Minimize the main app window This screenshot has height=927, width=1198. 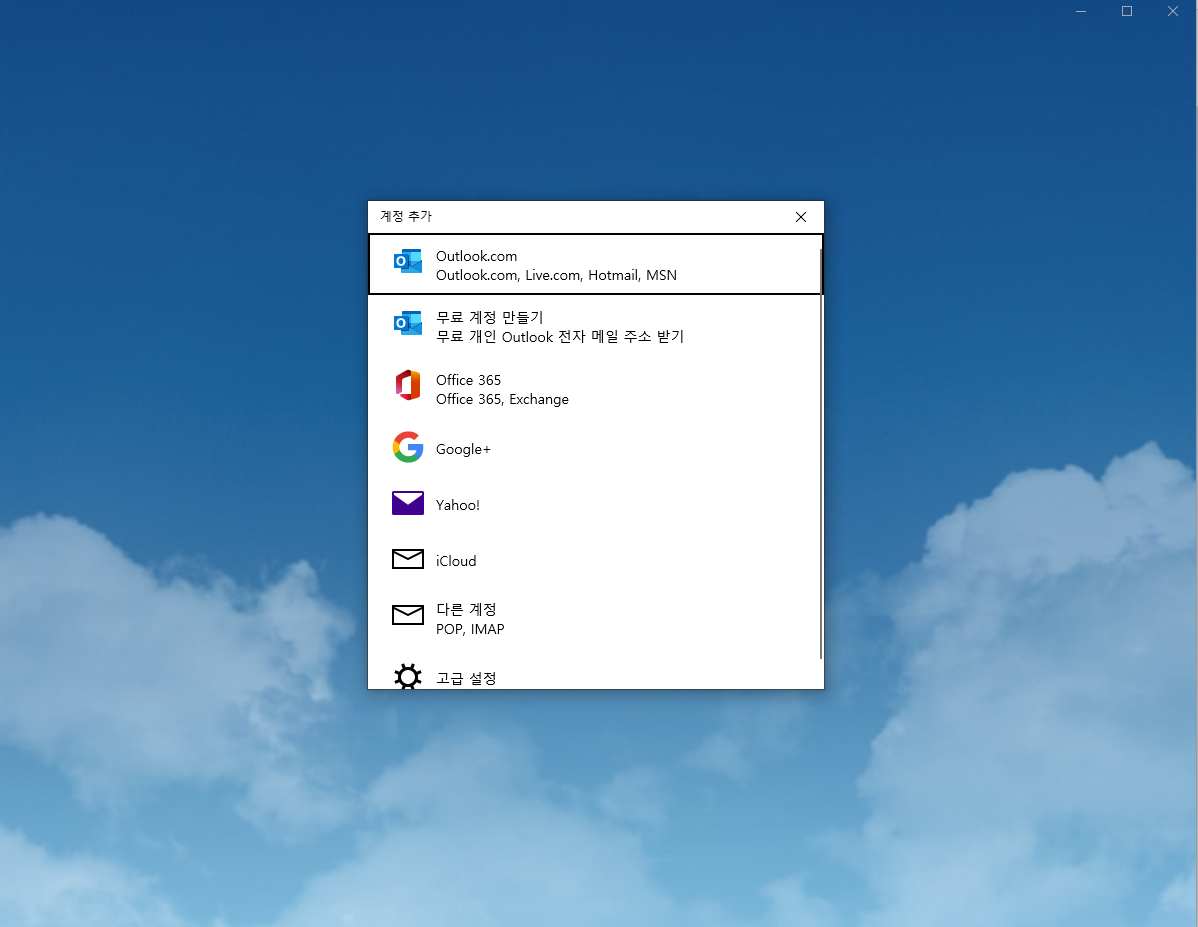pyautogui.click(x=1080, y=11)
